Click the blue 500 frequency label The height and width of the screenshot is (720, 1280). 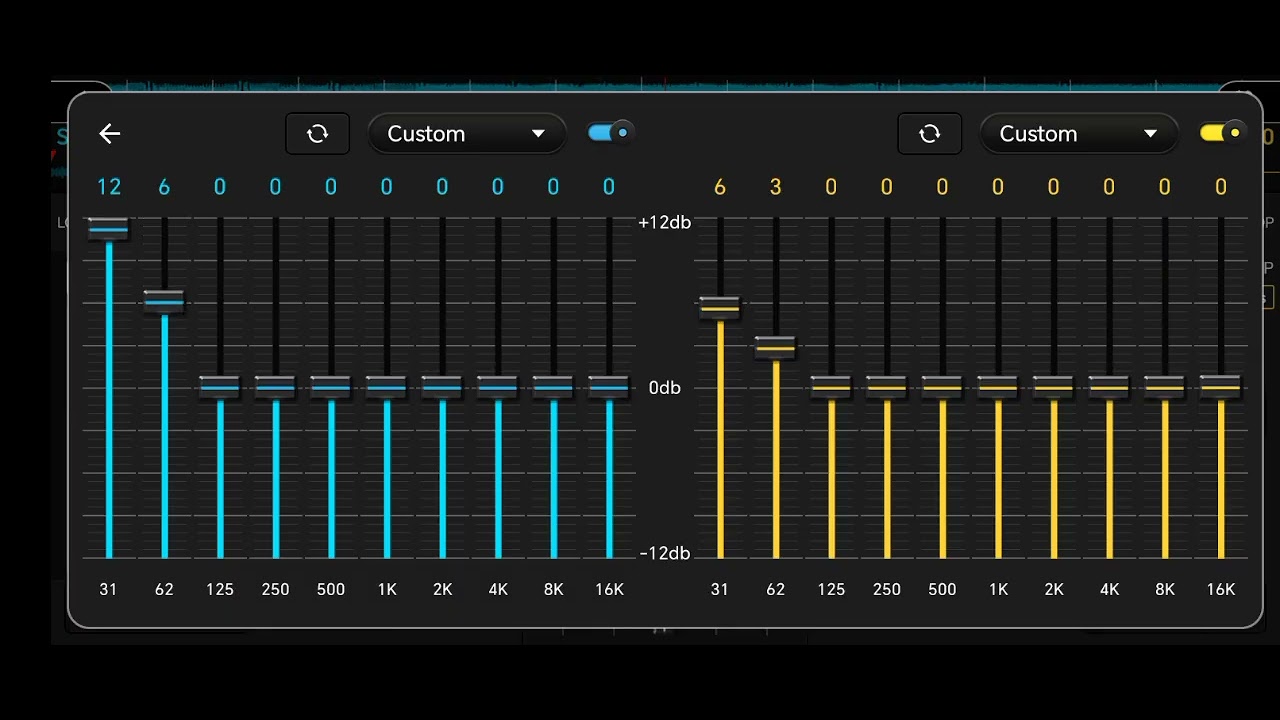(x=331, y=589)
